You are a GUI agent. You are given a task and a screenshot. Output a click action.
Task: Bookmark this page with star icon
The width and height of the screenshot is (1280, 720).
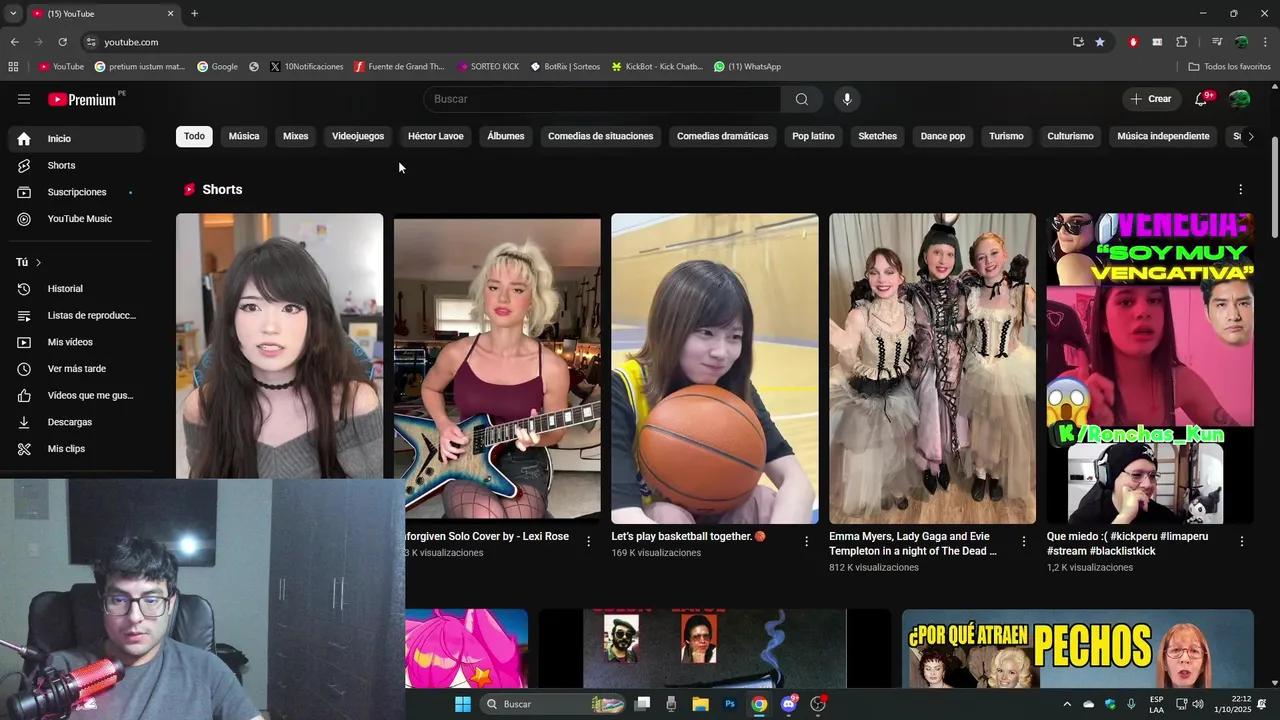[x=1100, y=42]
